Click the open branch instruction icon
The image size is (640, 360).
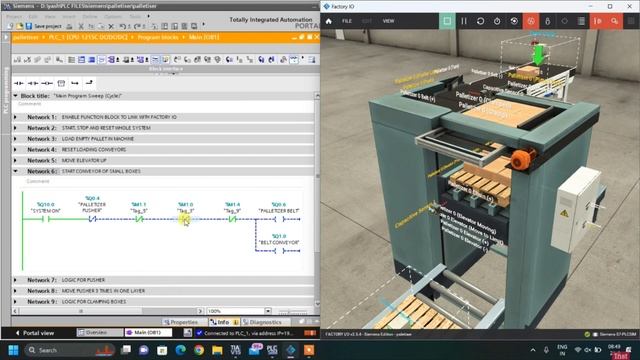[x=75, y=83]
